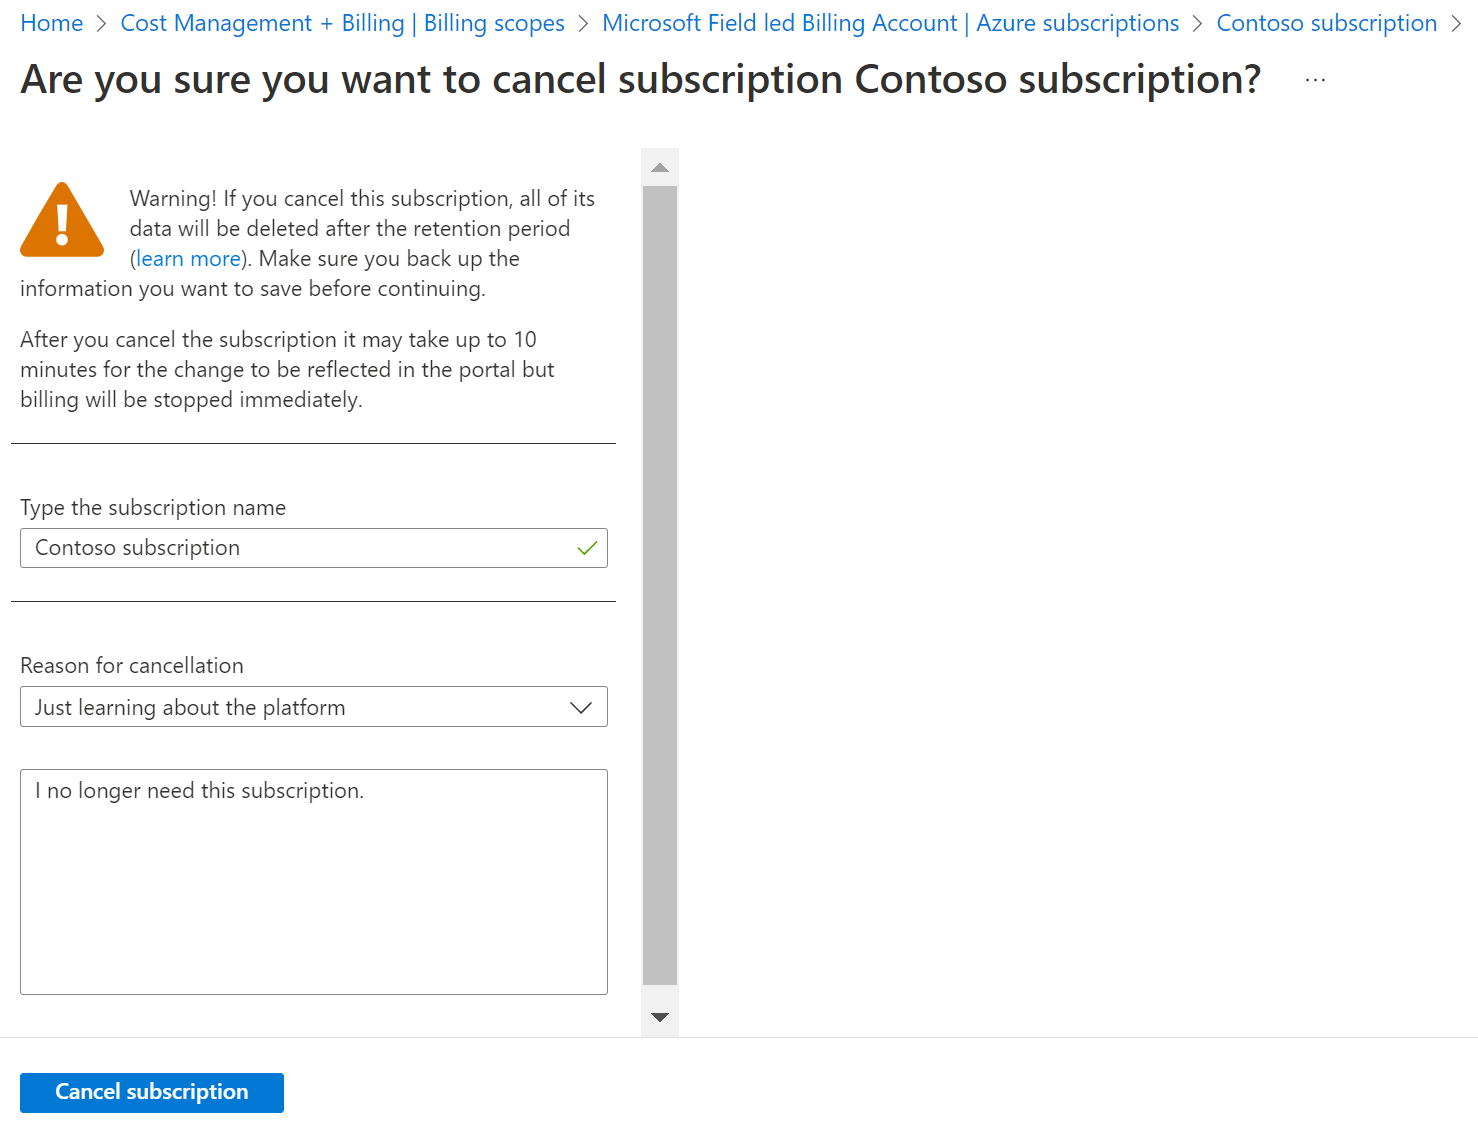Click the green checkmark in name field
The image size is (1478, 1125).
click(587, 548)
